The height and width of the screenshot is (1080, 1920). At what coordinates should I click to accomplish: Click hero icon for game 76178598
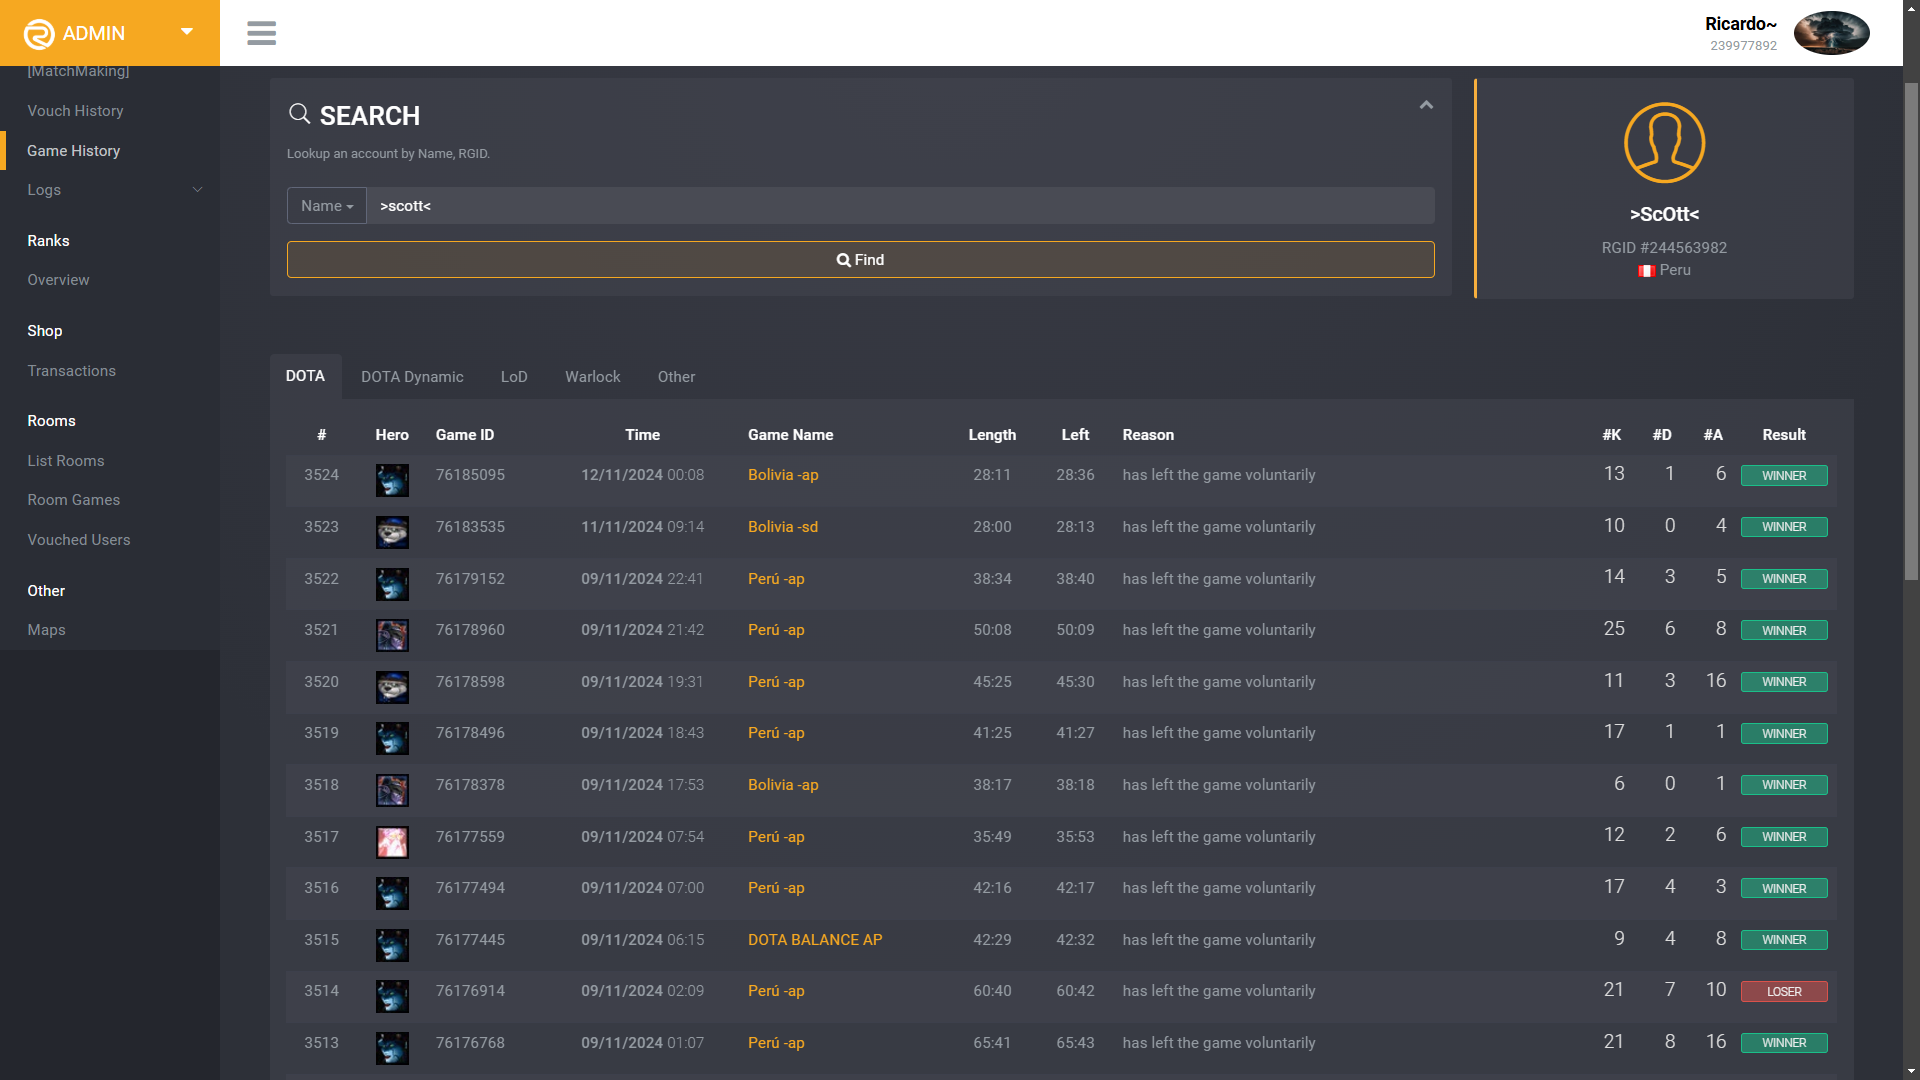[392, 687]
